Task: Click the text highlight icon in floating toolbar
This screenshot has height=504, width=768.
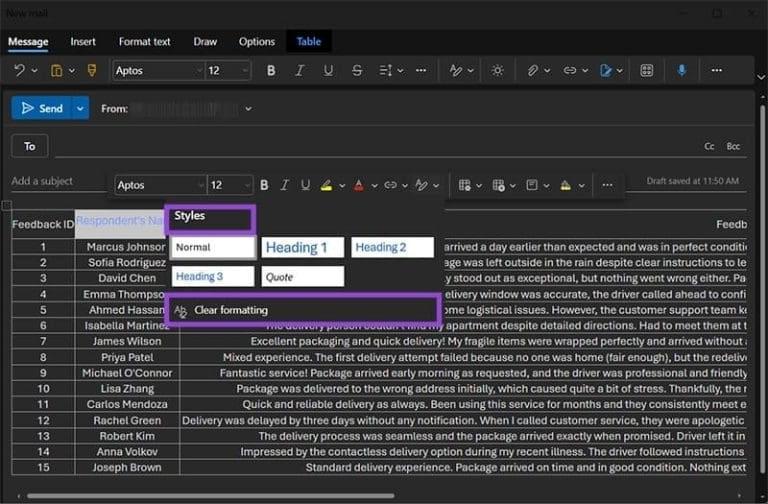Action: pyautogui.click(x=326, y=185)
